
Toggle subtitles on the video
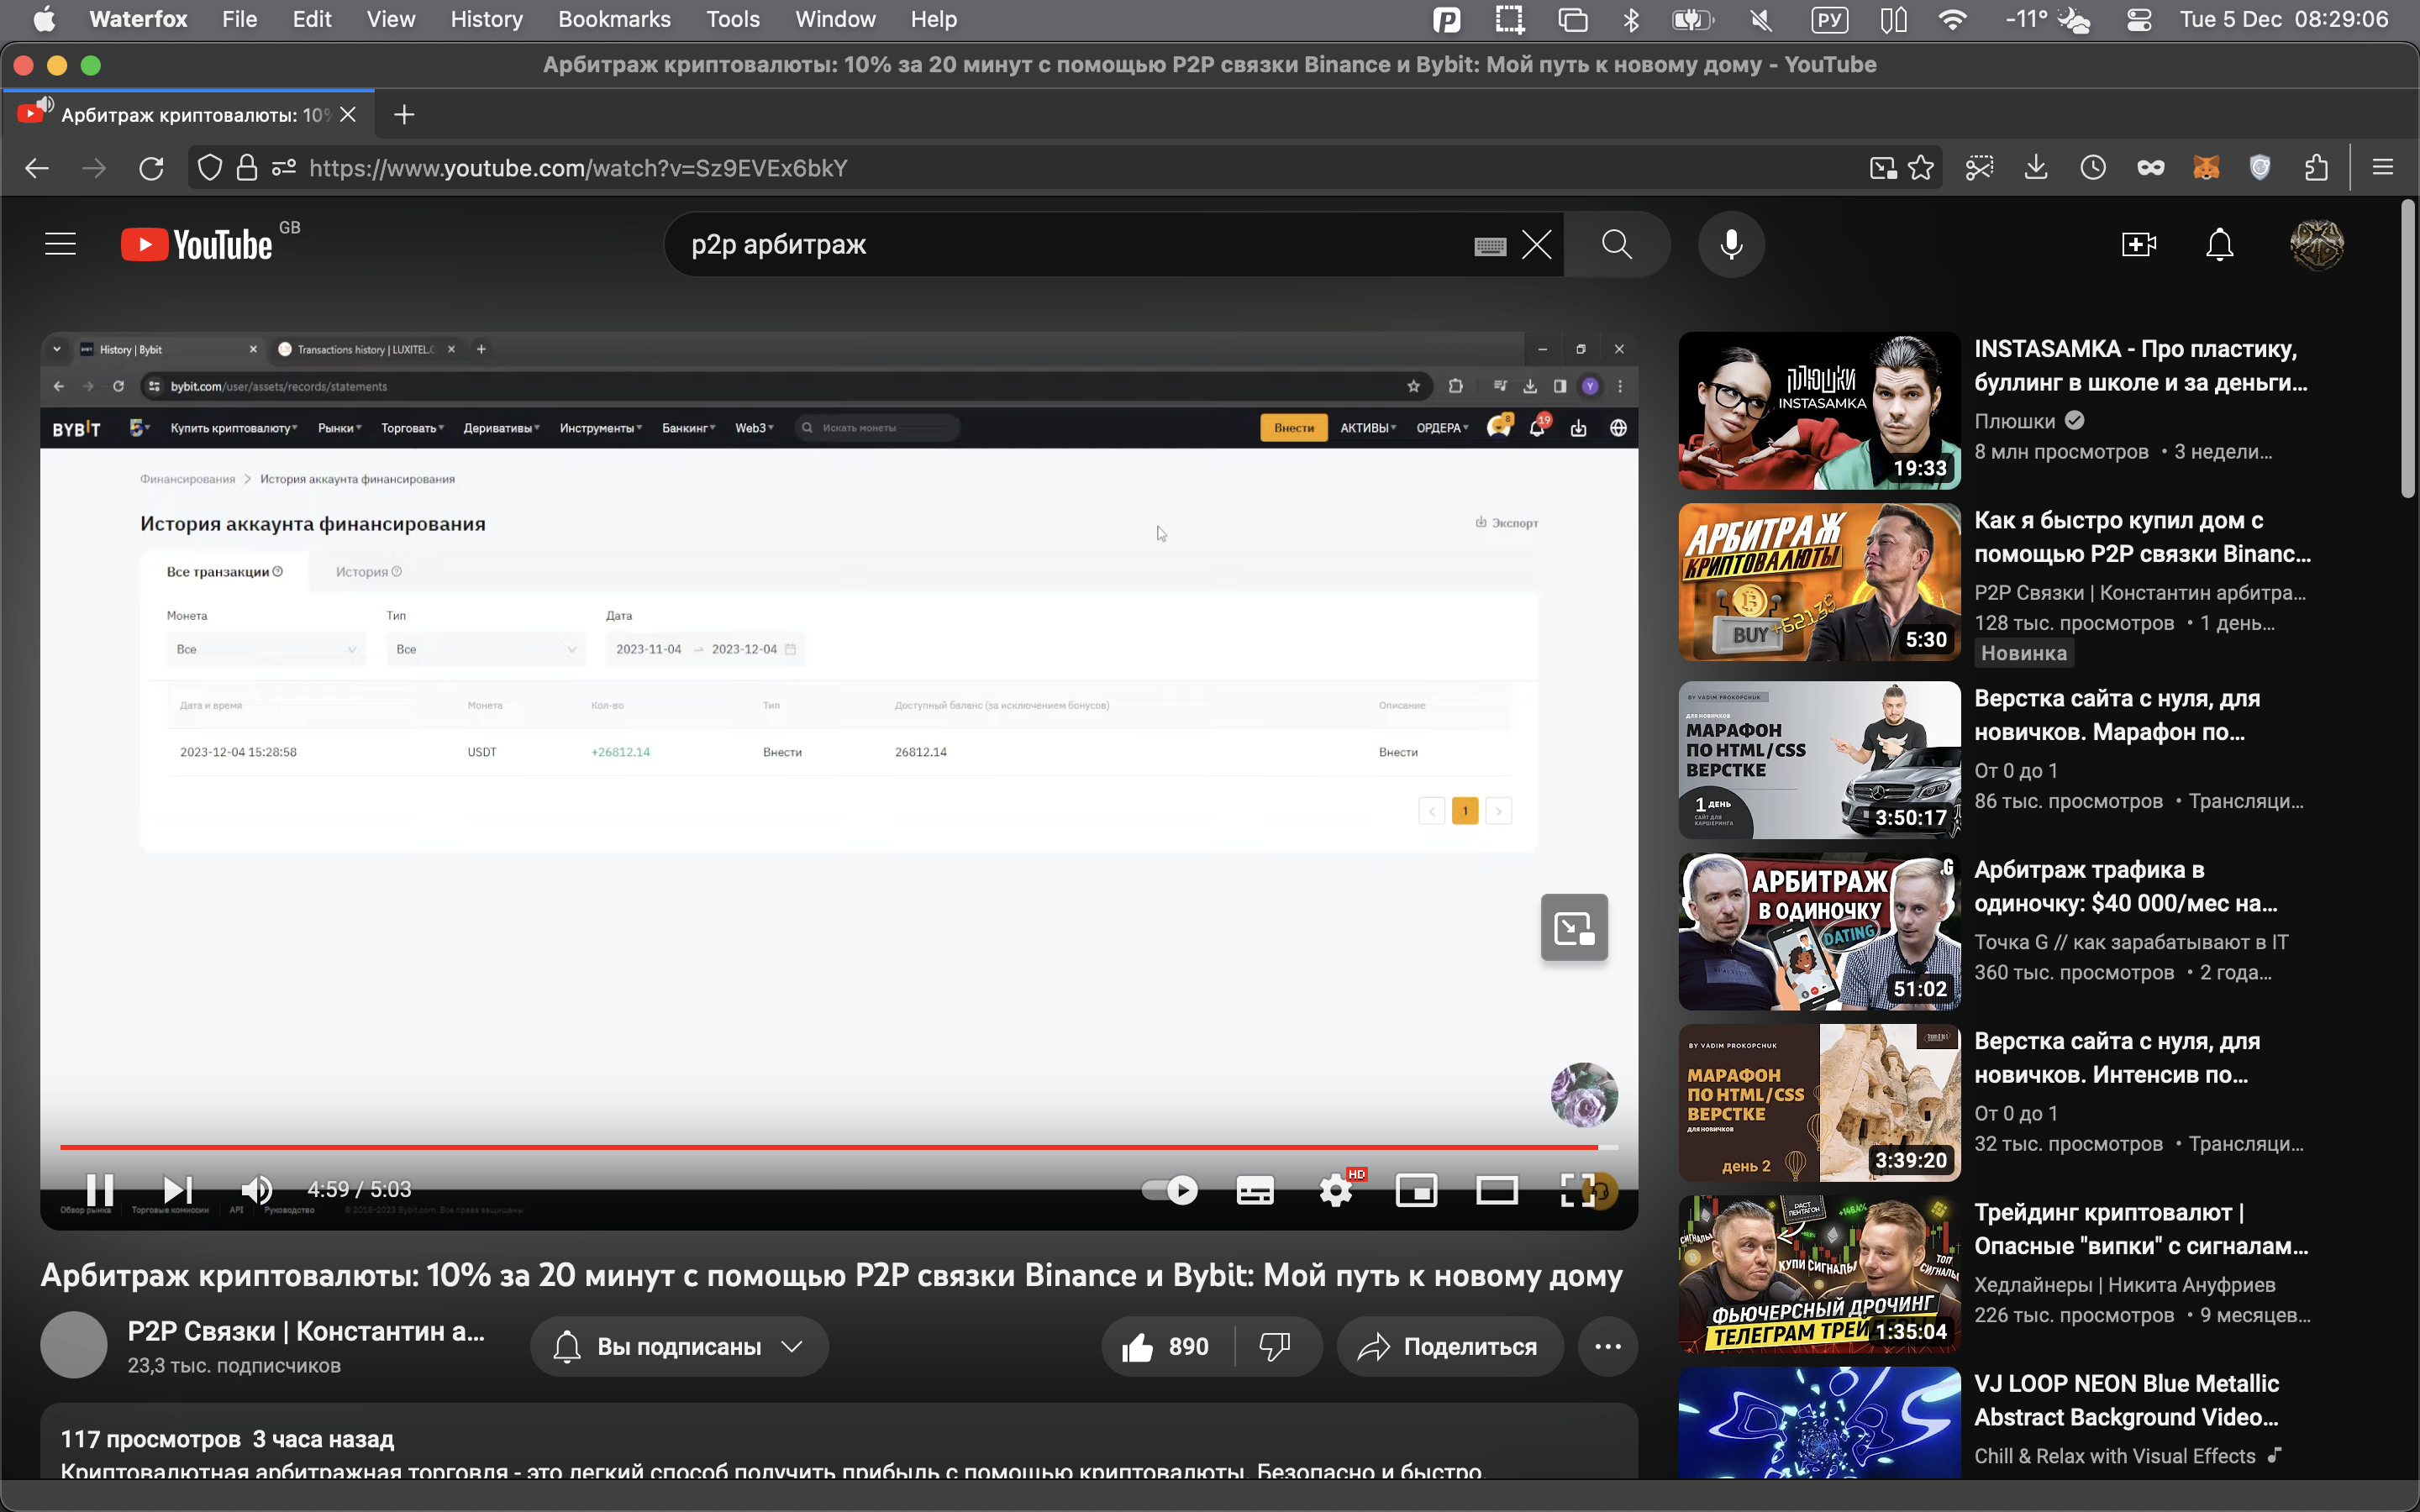click(x=1255, y=1190)
